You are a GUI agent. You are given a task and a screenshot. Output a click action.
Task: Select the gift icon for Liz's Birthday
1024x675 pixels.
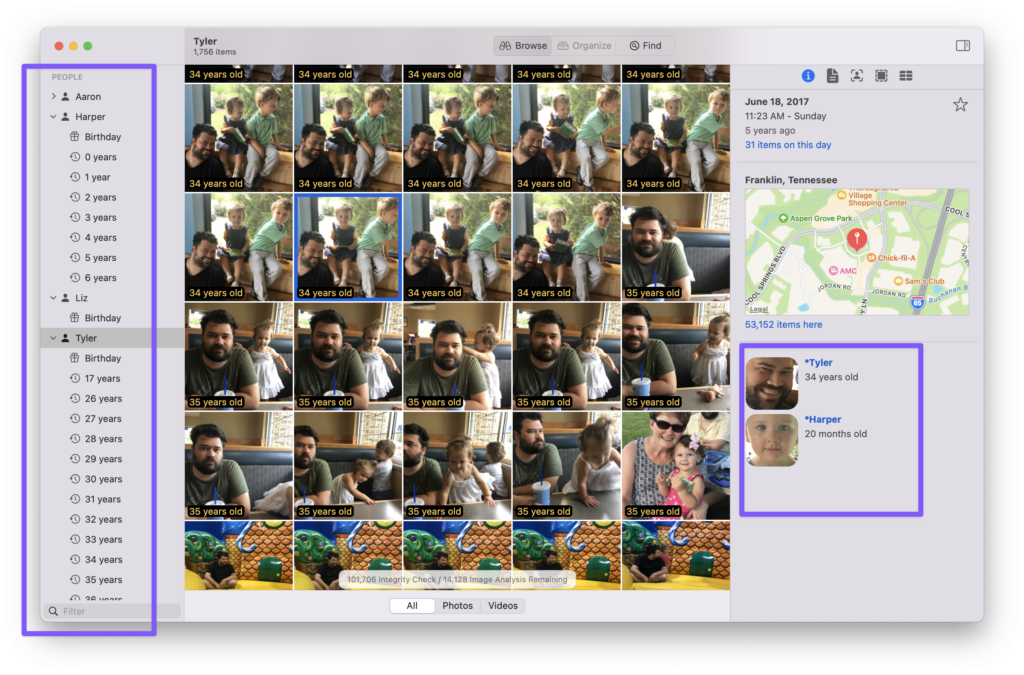74,318
